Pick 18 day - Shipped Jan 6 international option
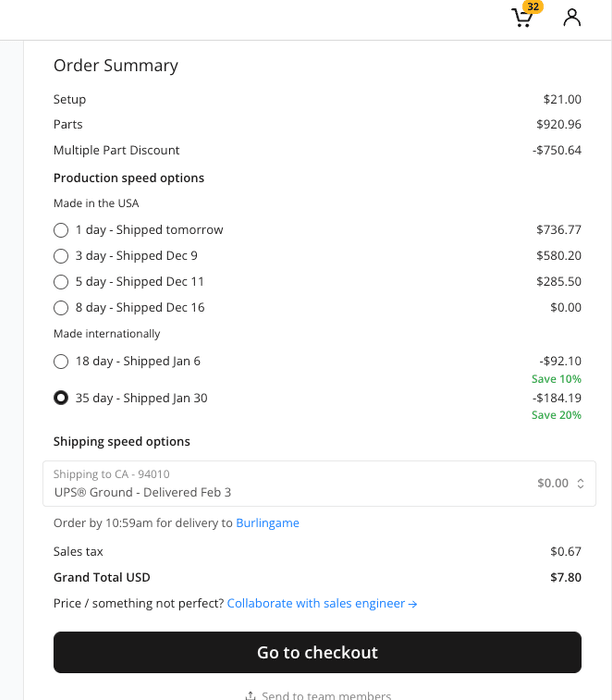This screenshot has width=612, height=700. tap(61, 361)
